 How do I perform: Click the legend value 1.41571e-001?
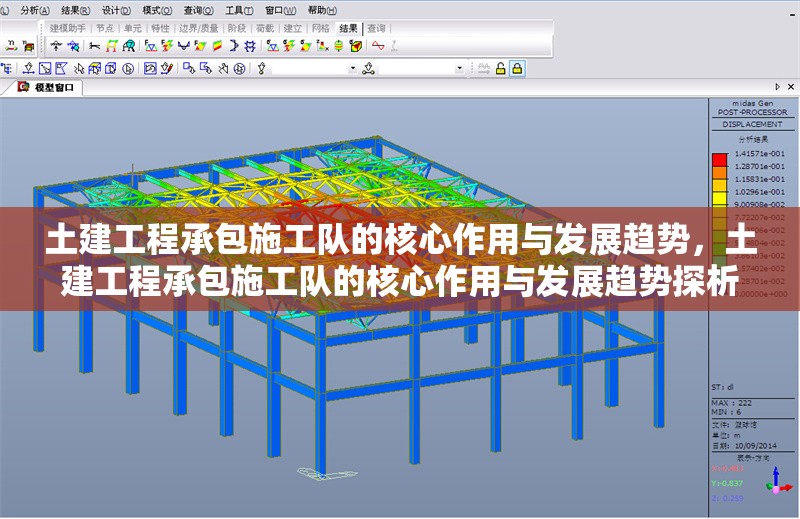[x=760, y=154]
